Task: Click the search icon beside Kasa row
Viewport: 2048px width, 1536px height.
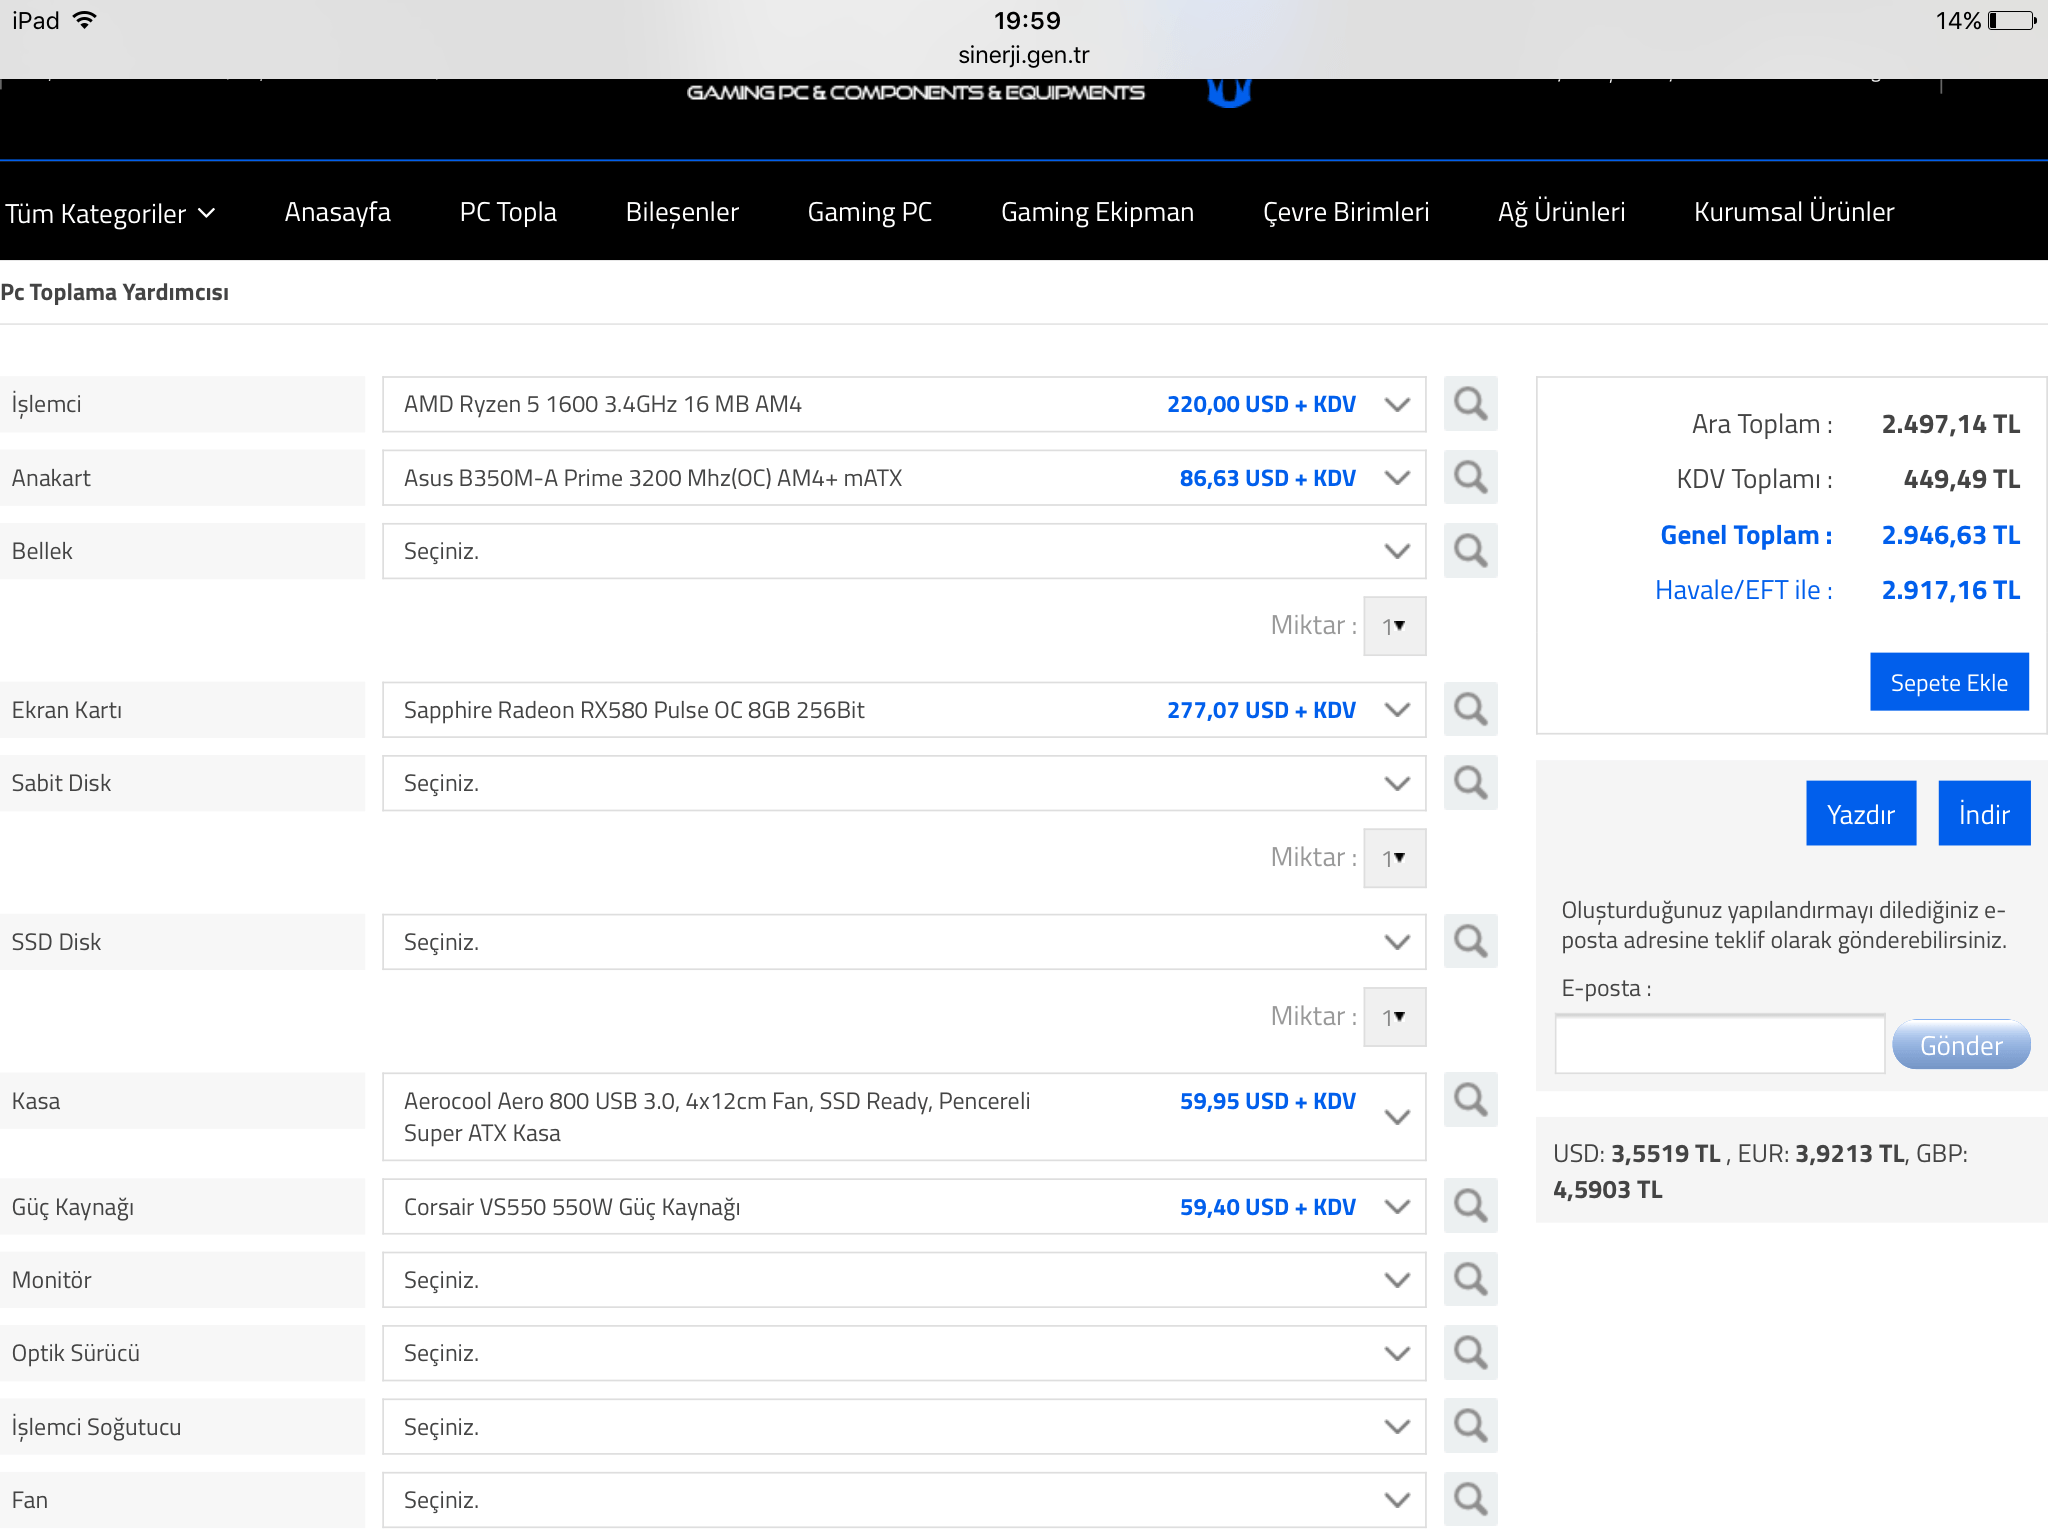Action: click(x=1470, y=1100)
